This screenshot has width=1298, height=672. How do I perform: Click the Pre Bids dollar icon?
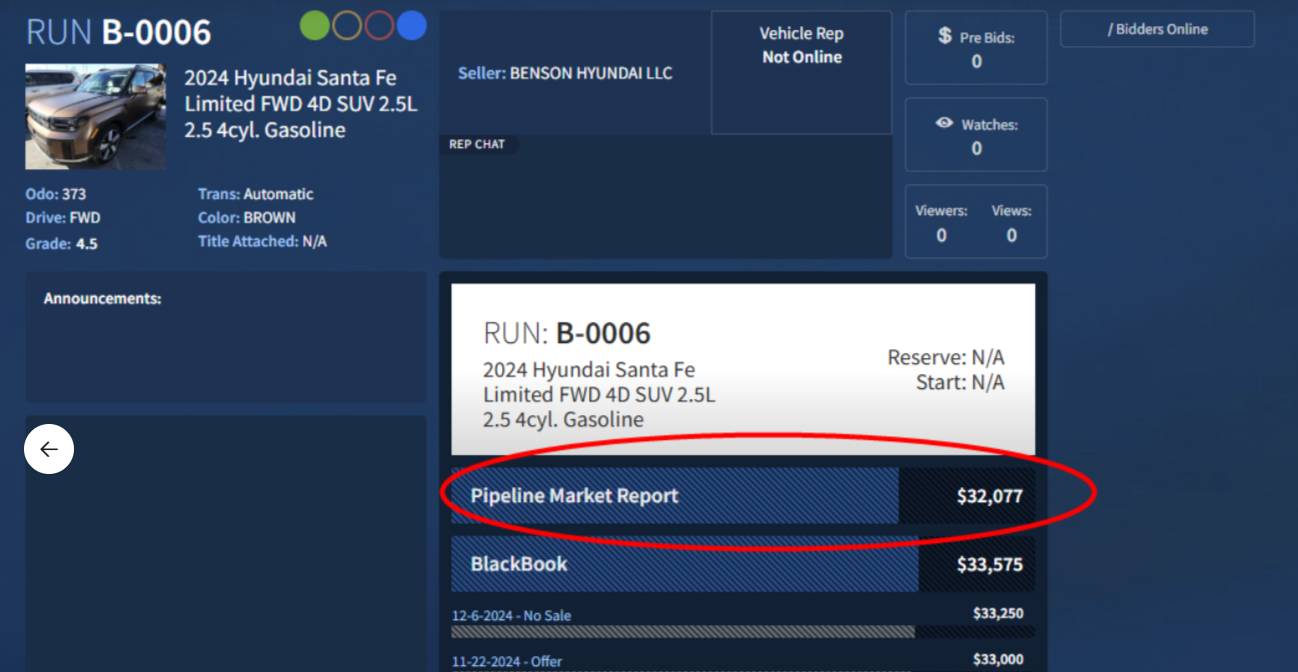pos(945,36)
